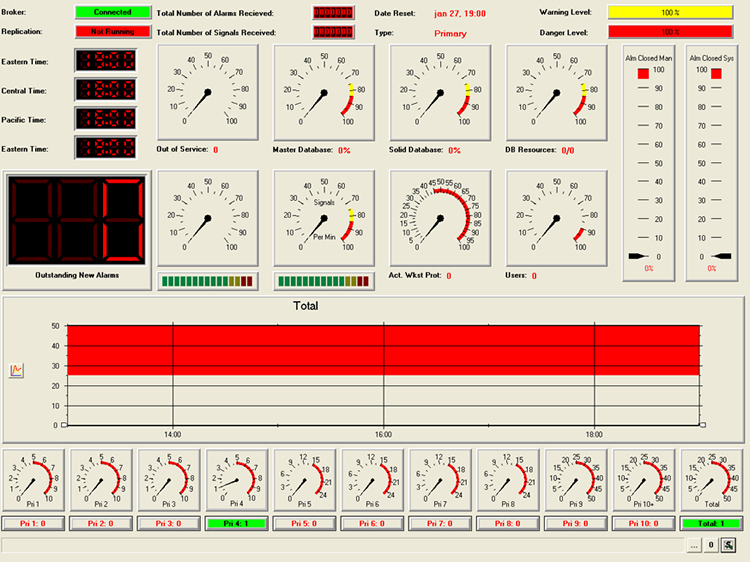Click the ellipsis button in status bar

(x=695, y=545)
